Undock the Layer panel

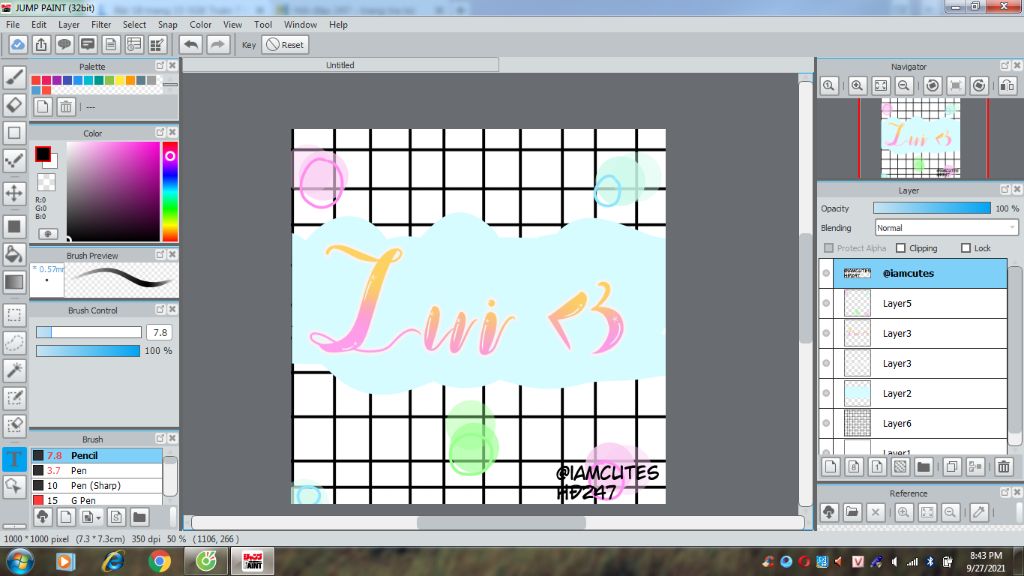tap(1005, 189)
